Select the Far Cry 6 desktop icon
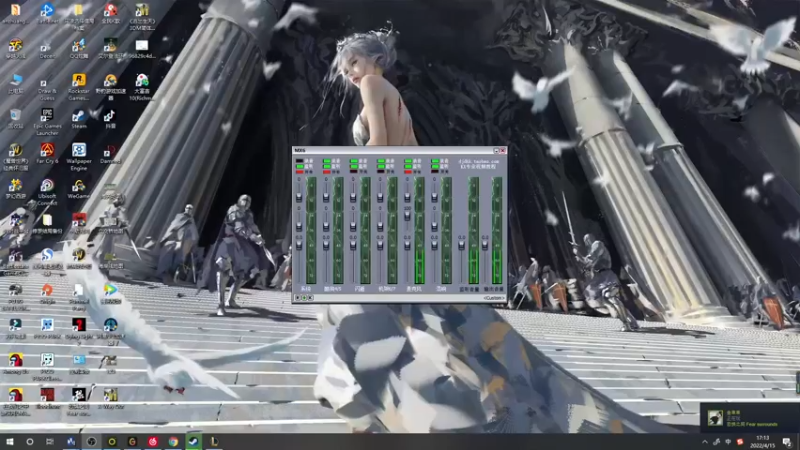The width and height of the screenshot is (800, 450). click(47, 153)
